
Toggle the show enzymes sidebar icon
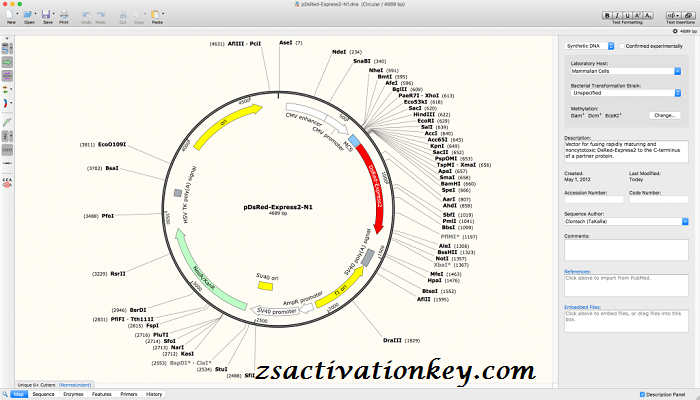point(6,49)
